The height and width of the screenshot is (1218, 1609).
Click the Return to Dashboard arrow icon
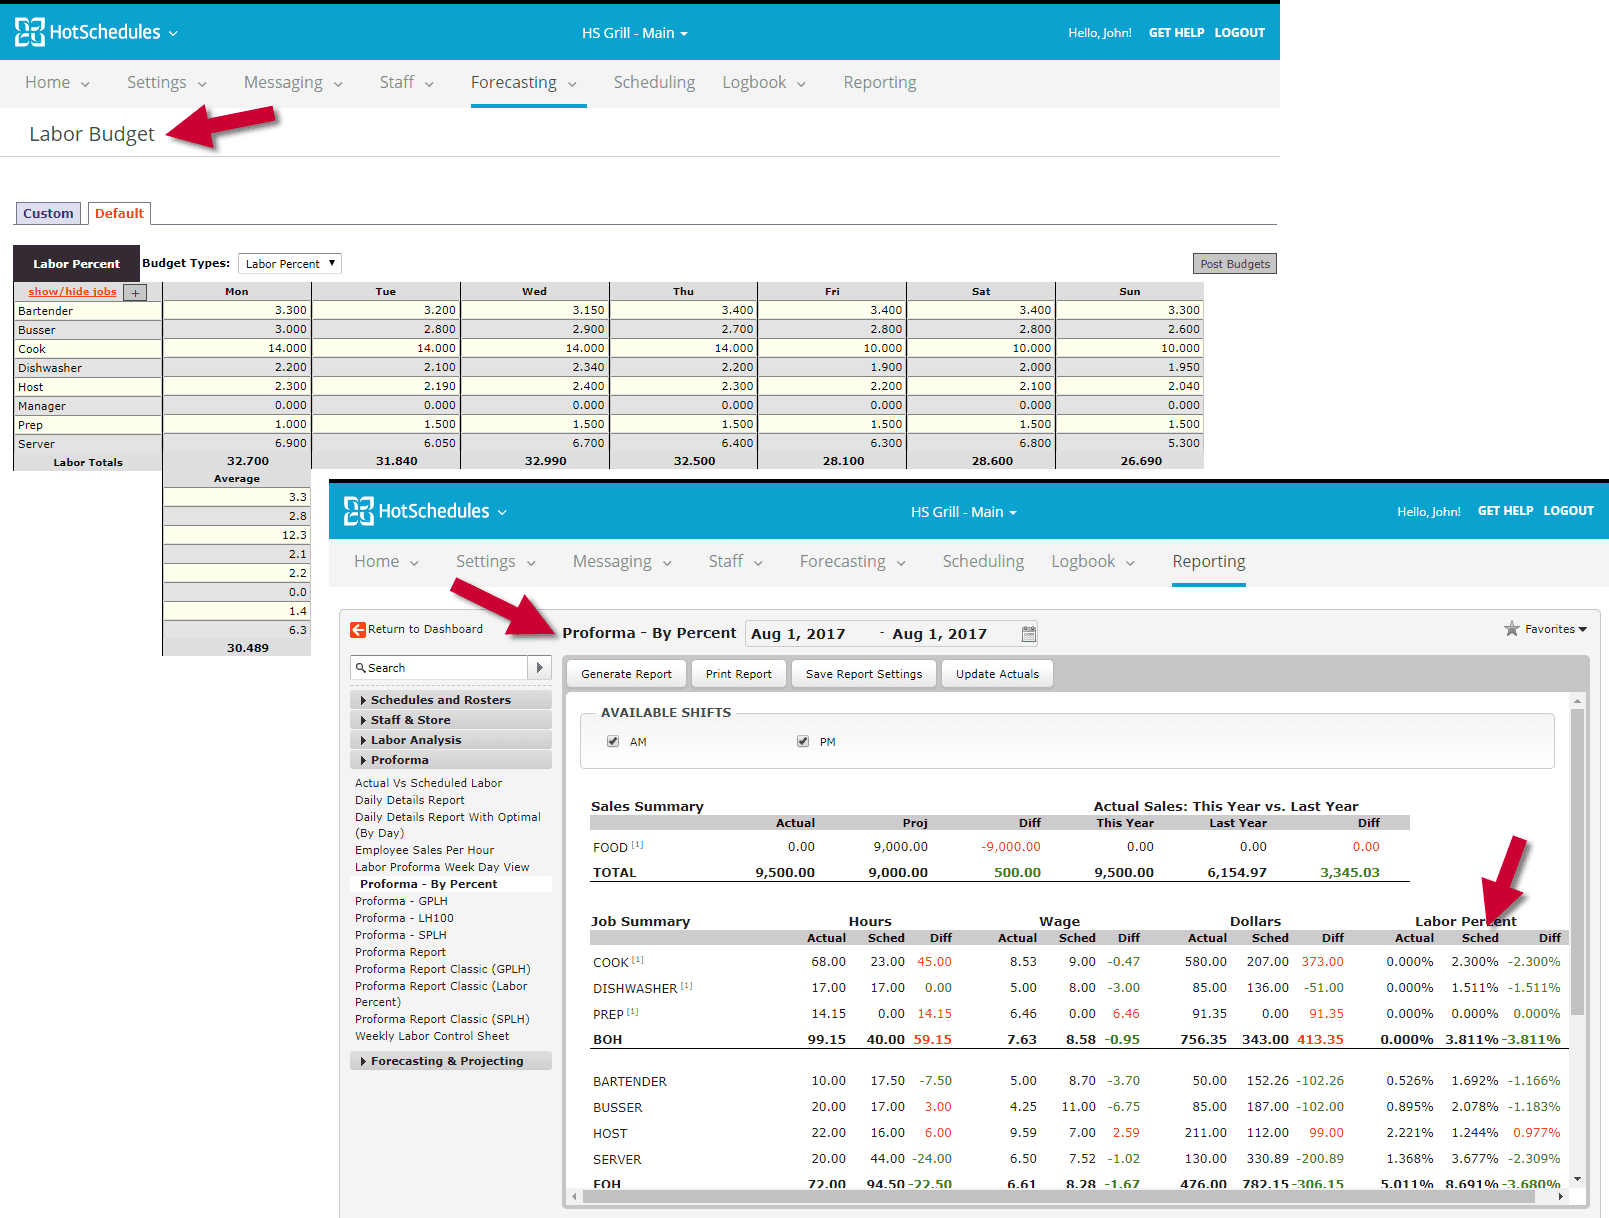(x=357, y=630)
